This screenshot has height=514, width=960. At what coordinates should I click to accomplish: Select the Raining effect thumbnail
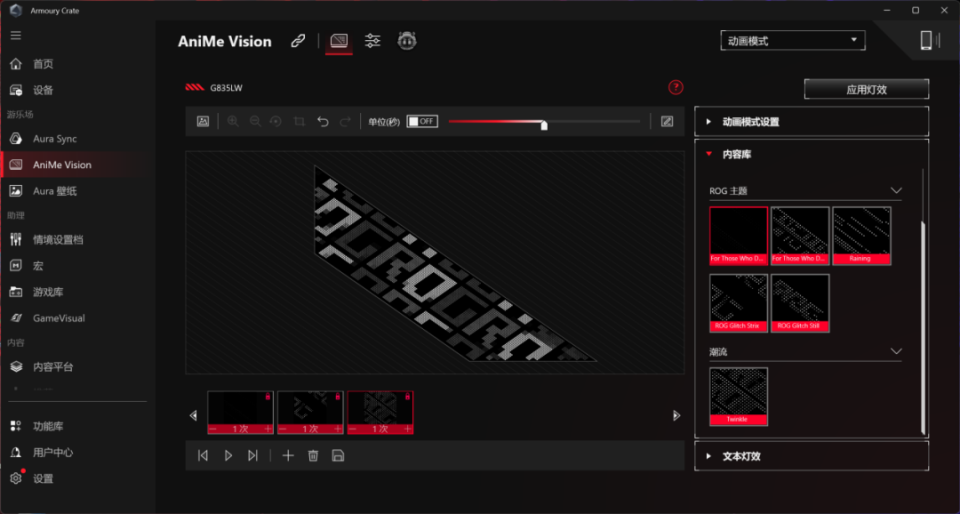(861, 236)
